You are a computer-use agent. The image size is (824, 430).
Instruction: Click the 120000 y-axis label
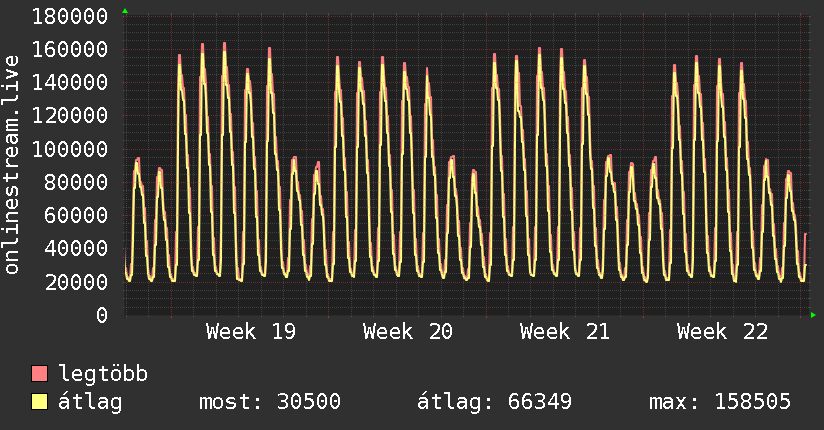(70, 116)
